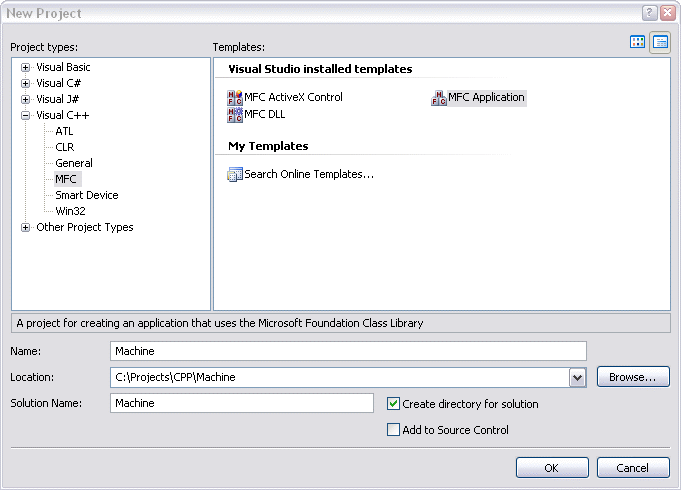
Task: Select the General project type
Action: [x=74, y=163]
